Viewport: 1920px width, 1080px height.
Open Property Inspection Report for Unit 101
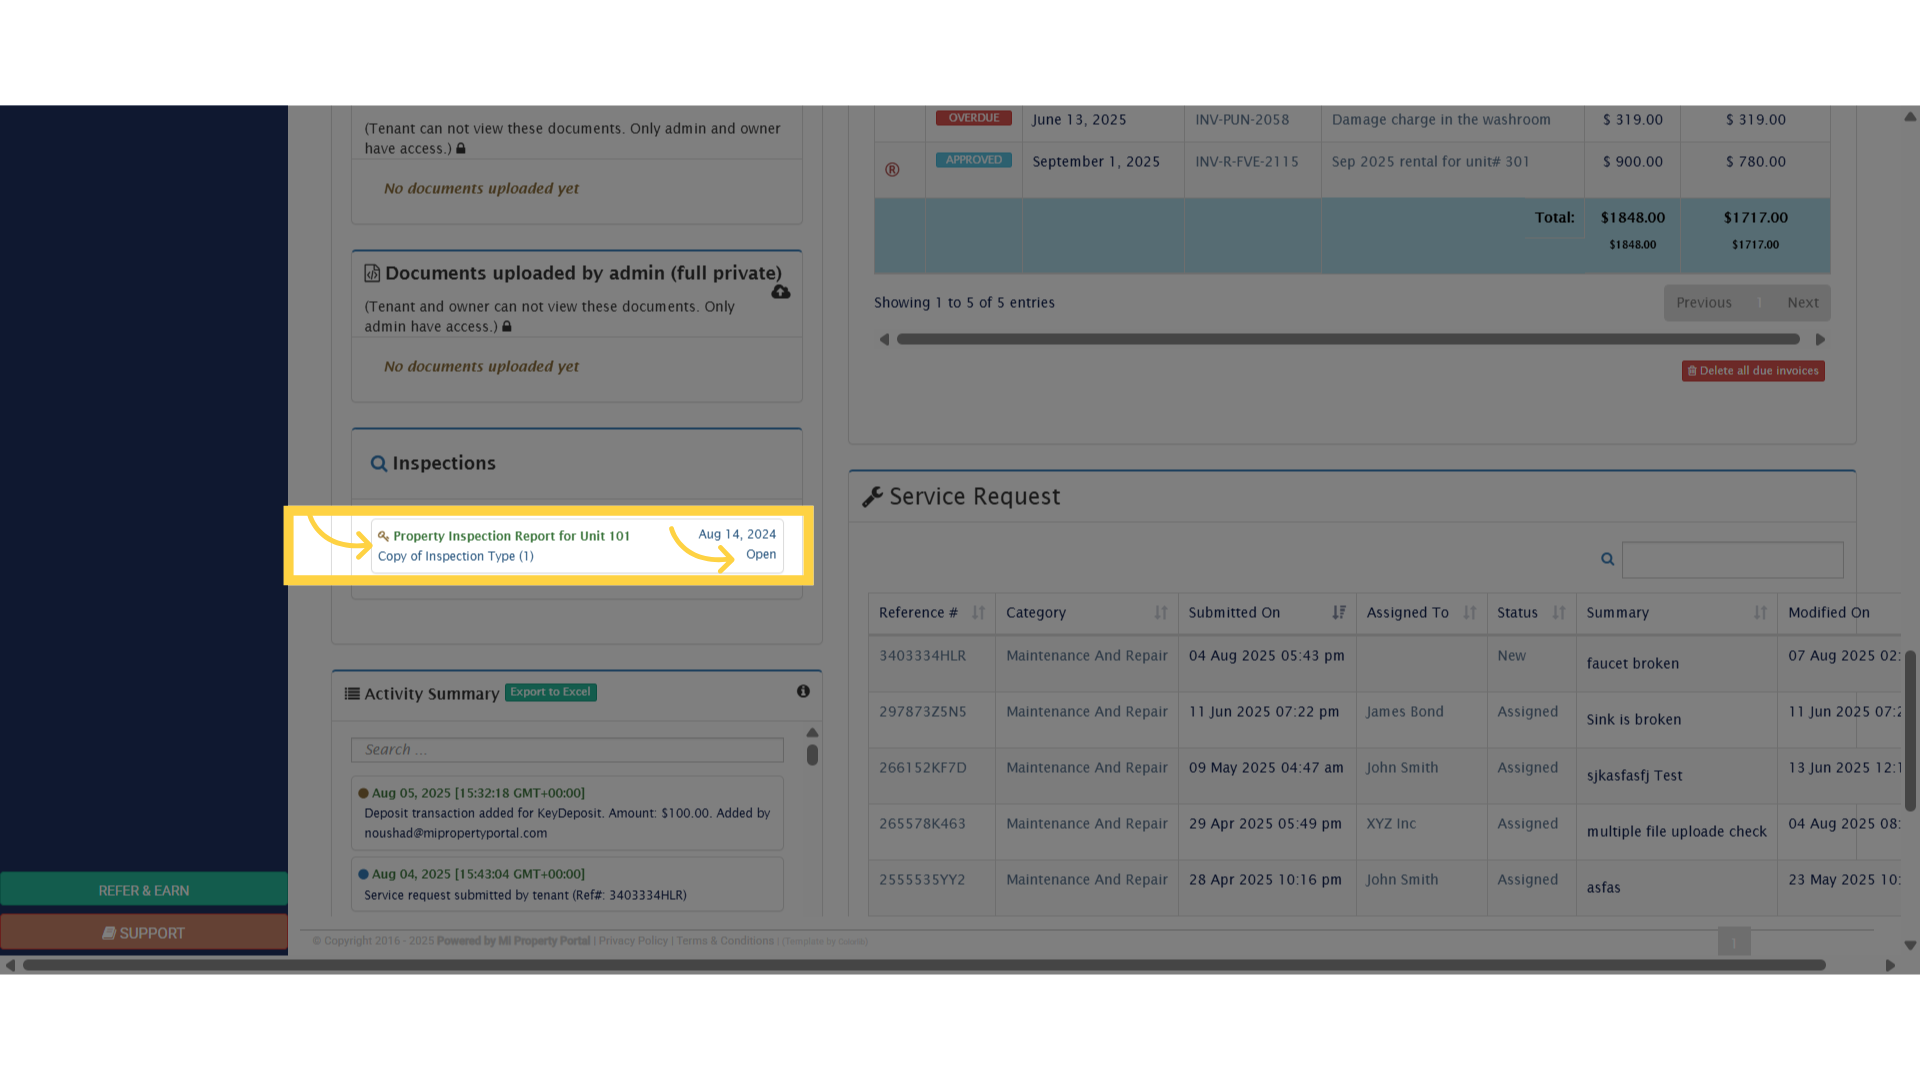[x=511, y=536]
